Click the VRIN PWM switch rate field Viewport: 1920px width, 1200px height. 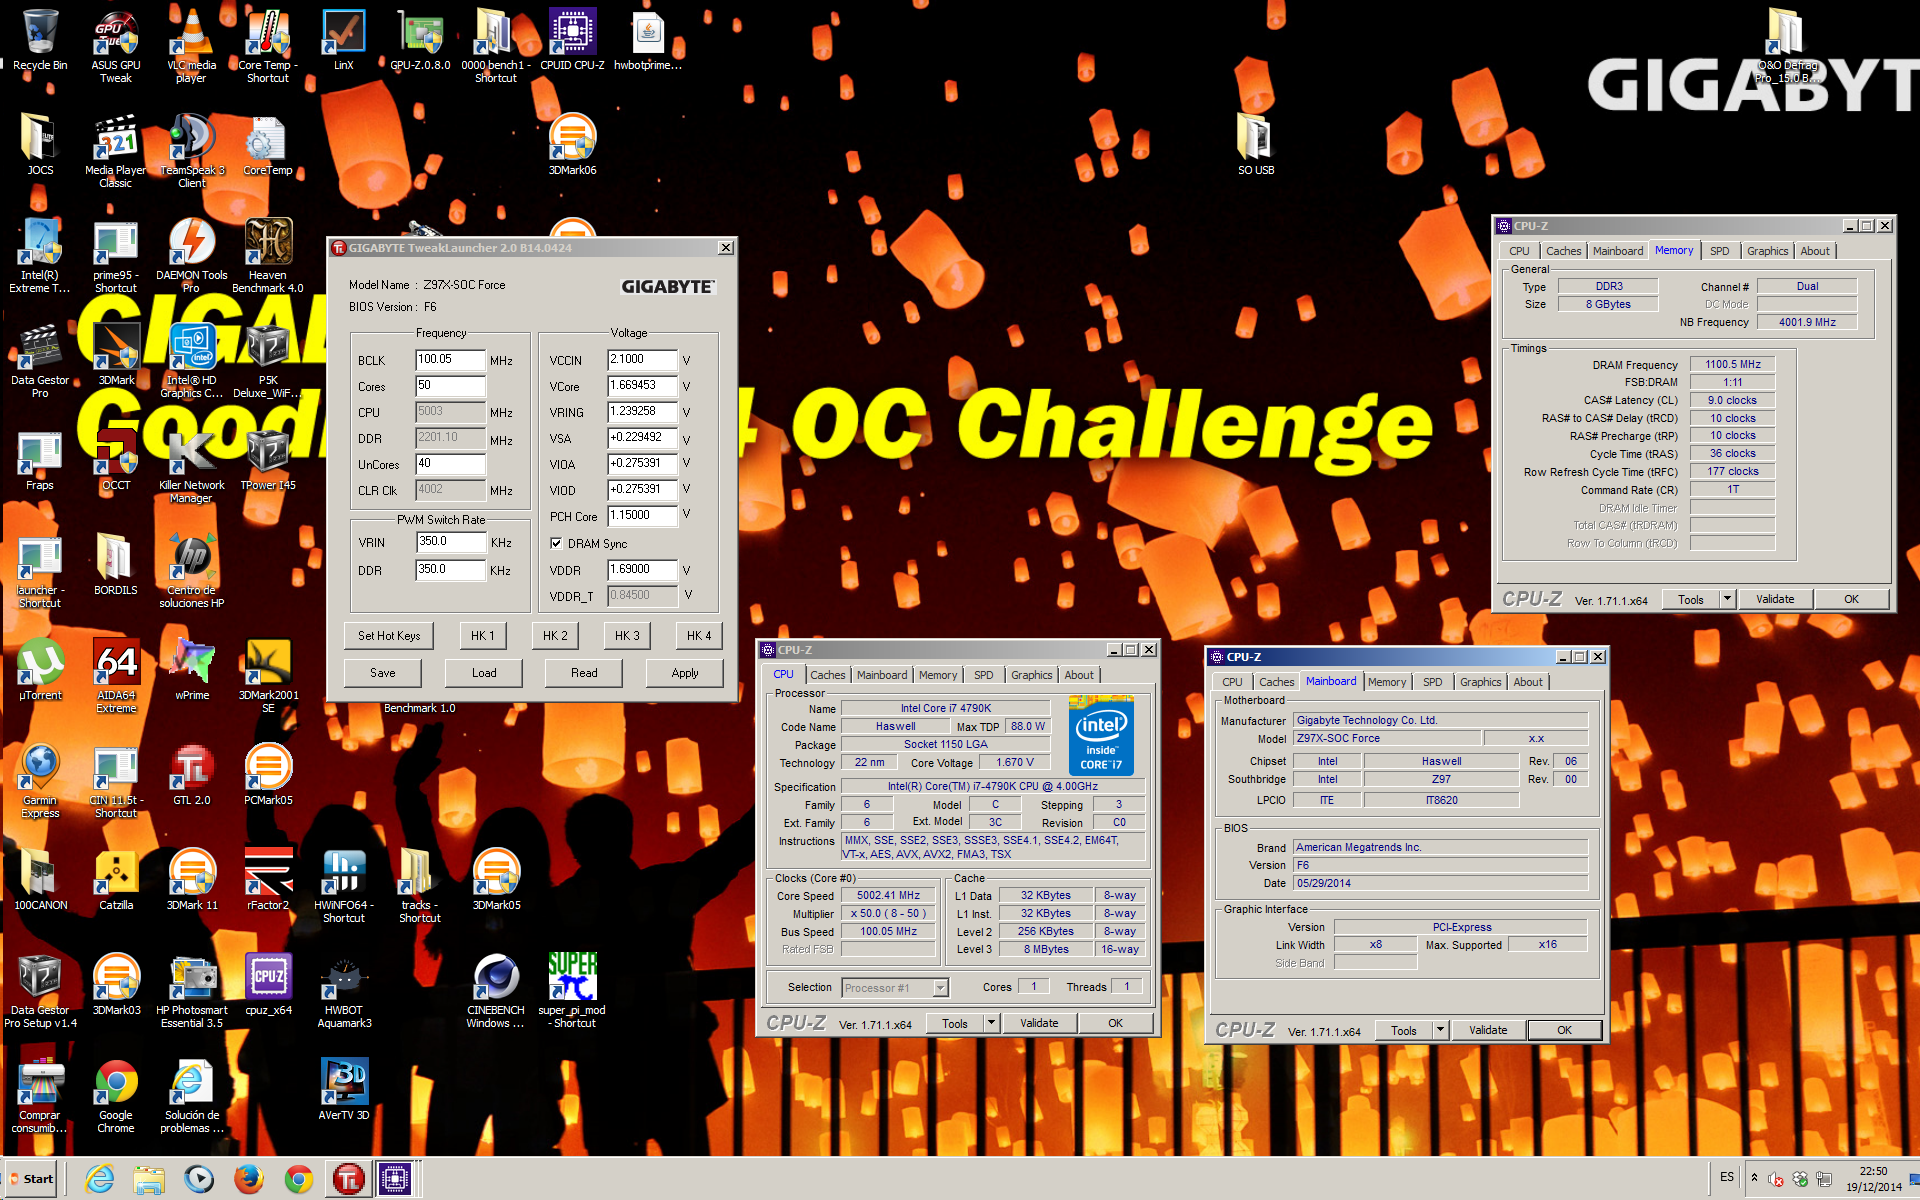point(450,542)
